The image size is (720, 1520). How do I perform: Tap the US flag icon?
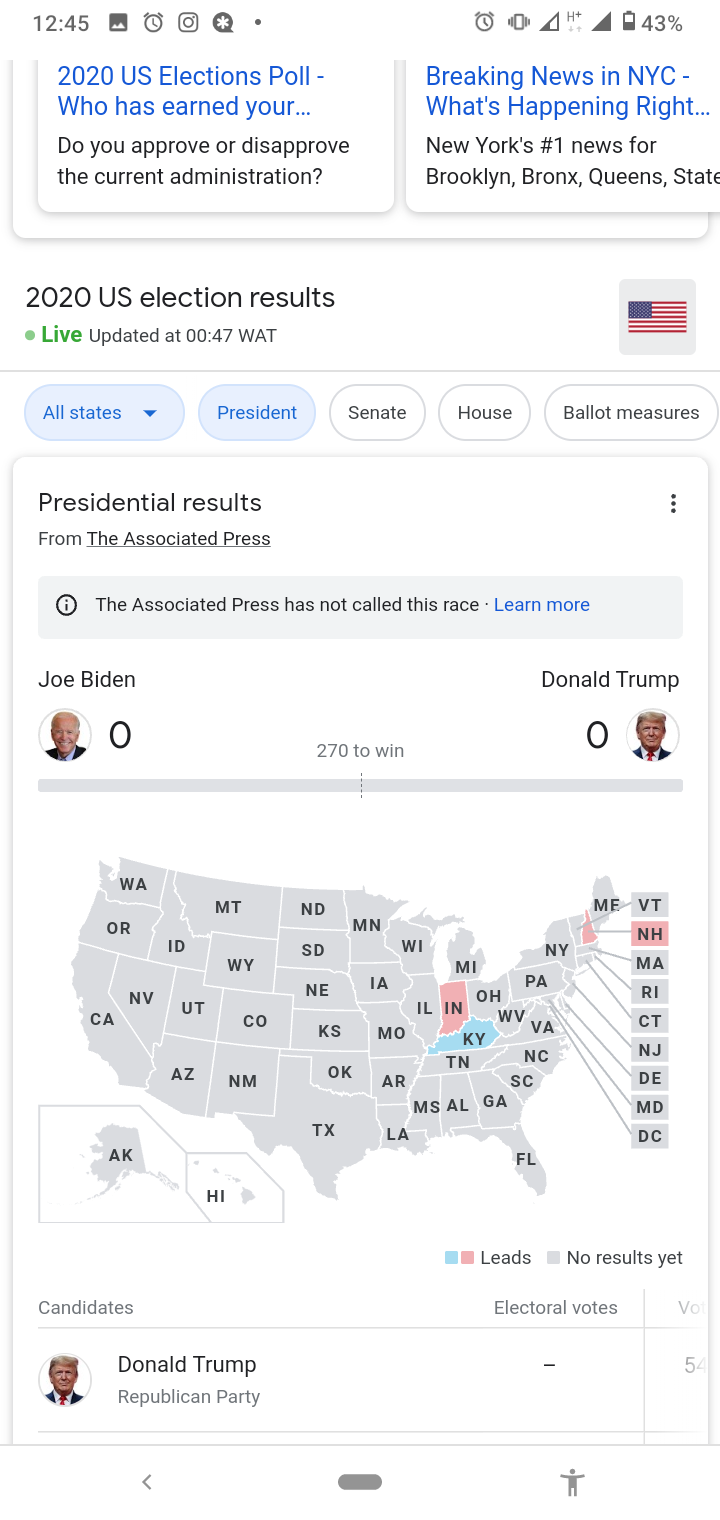click(x=657, y=317)
